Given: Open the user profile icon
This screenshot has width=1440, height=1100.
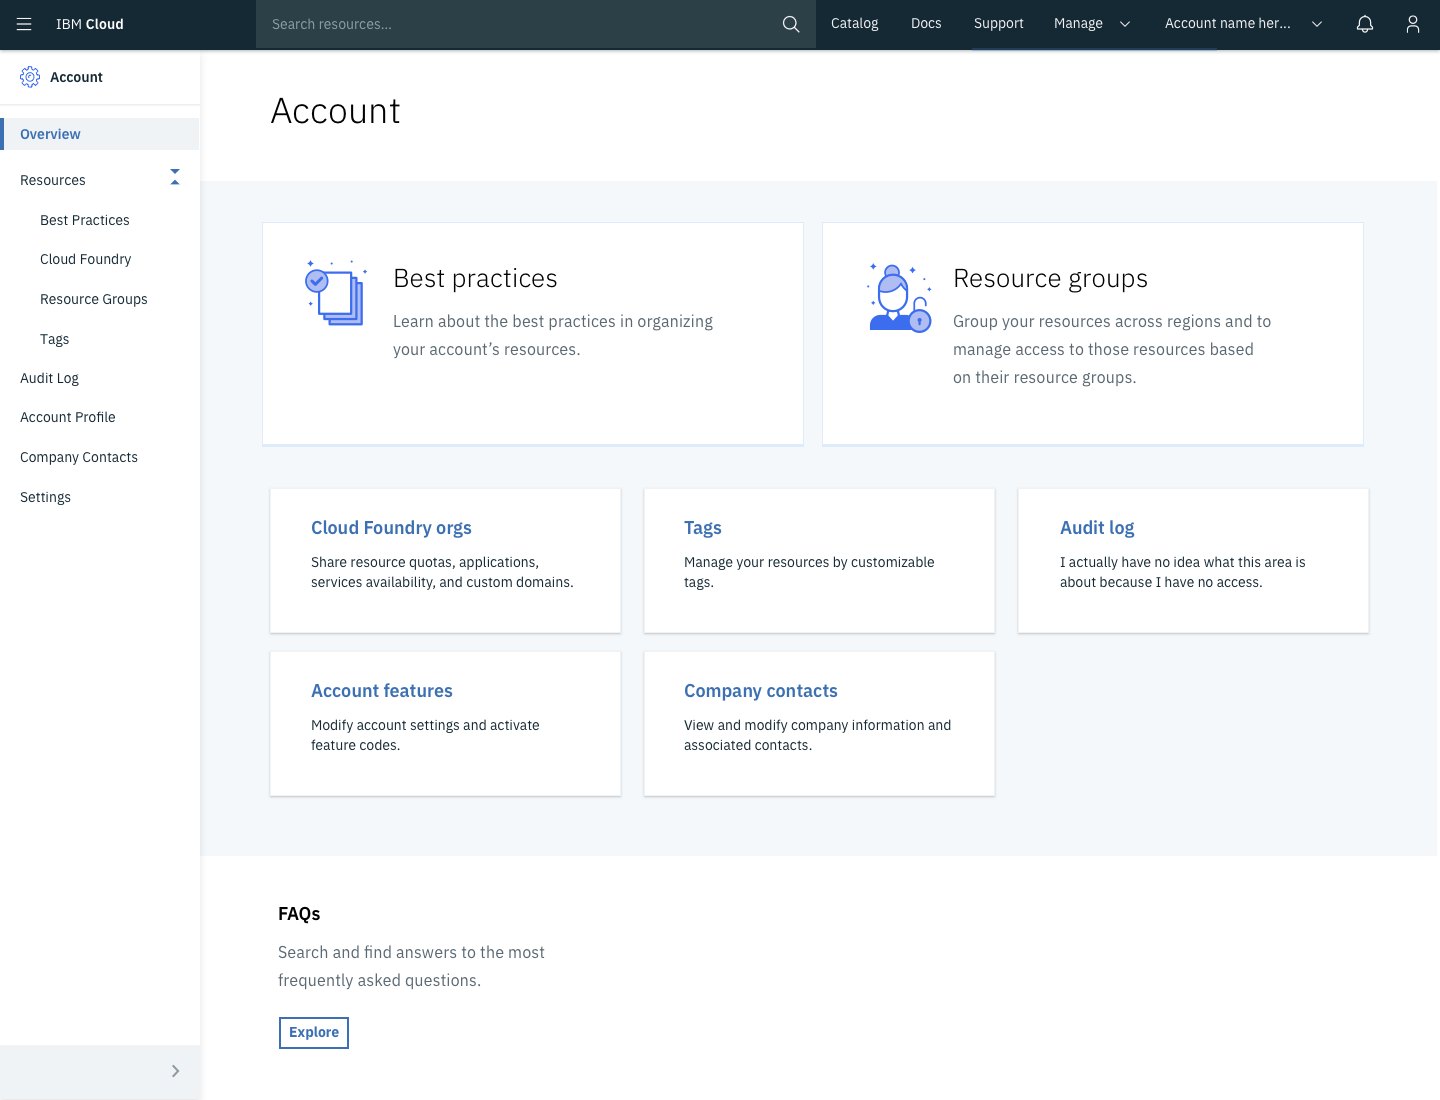Looking at the screenshot, I should 1413,24.
